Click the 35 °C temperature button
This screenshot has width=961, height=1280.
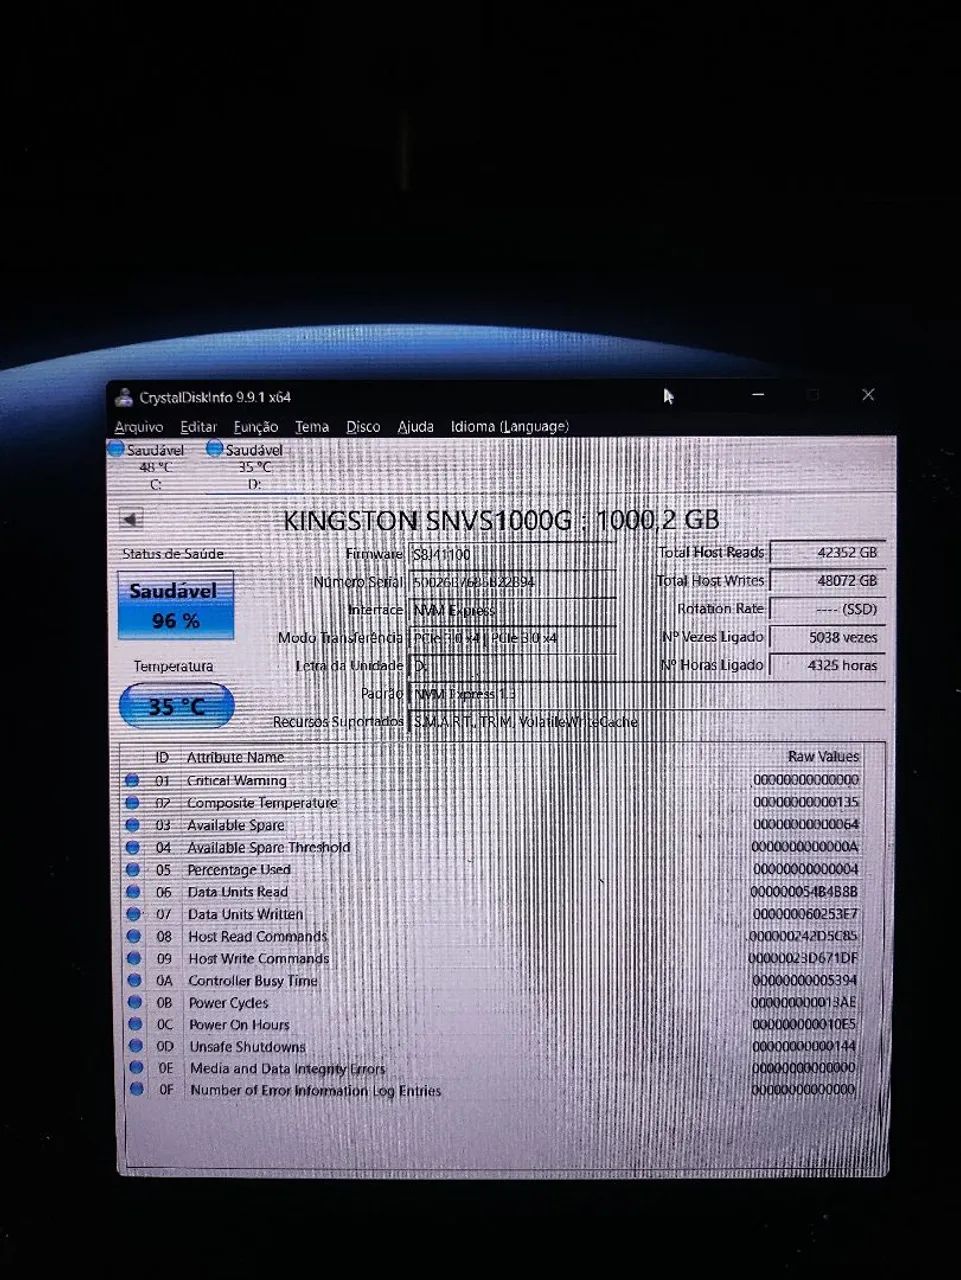(x=176, y=706)
